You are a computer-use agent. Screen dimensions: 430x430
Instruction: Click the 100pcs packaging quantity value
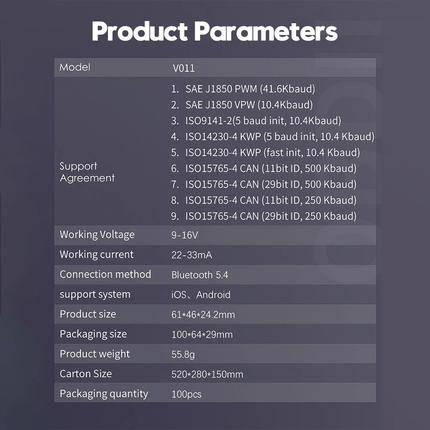coord(186,394)
